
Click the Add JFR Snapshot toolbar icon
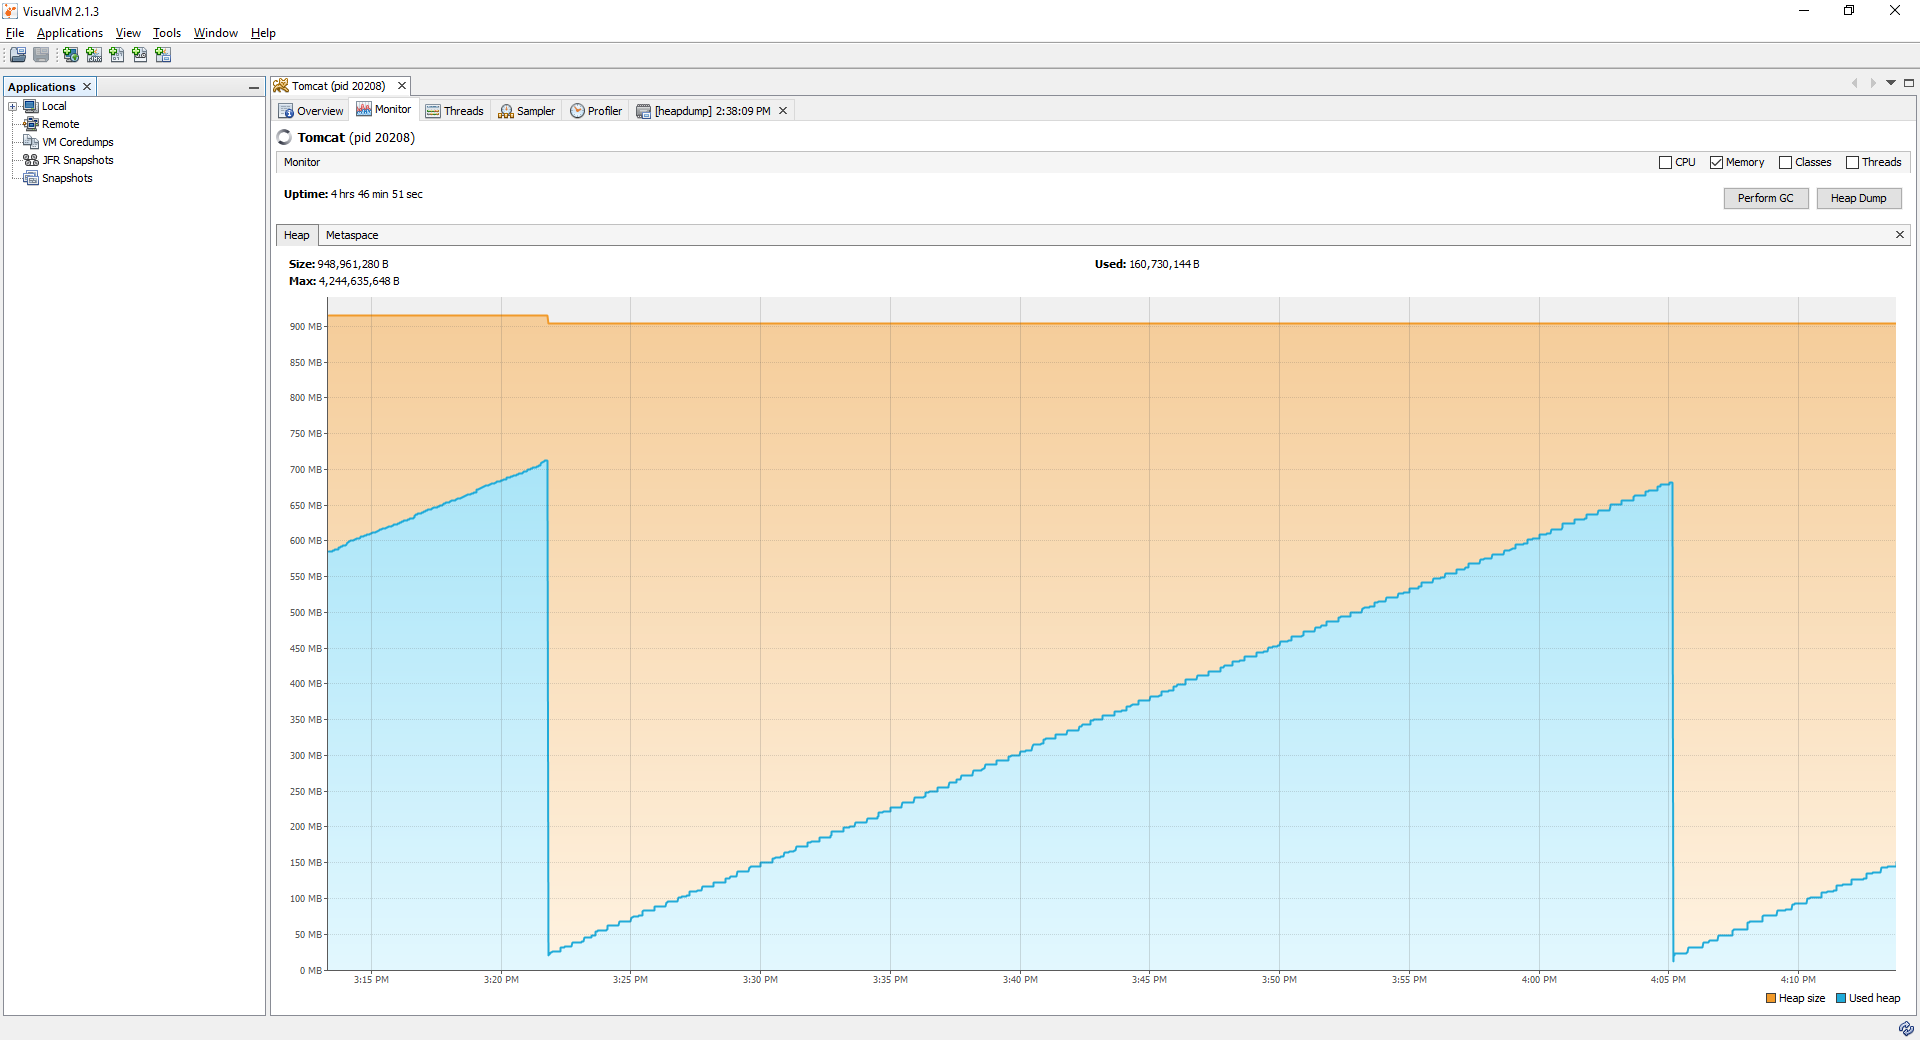click(140, 55)
